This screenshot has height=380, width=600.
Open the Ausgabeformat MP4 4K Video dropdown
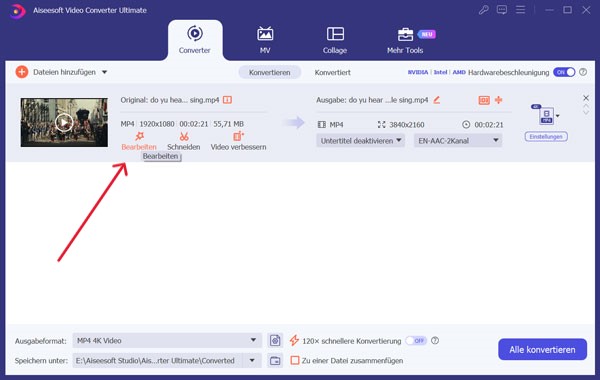167,340
